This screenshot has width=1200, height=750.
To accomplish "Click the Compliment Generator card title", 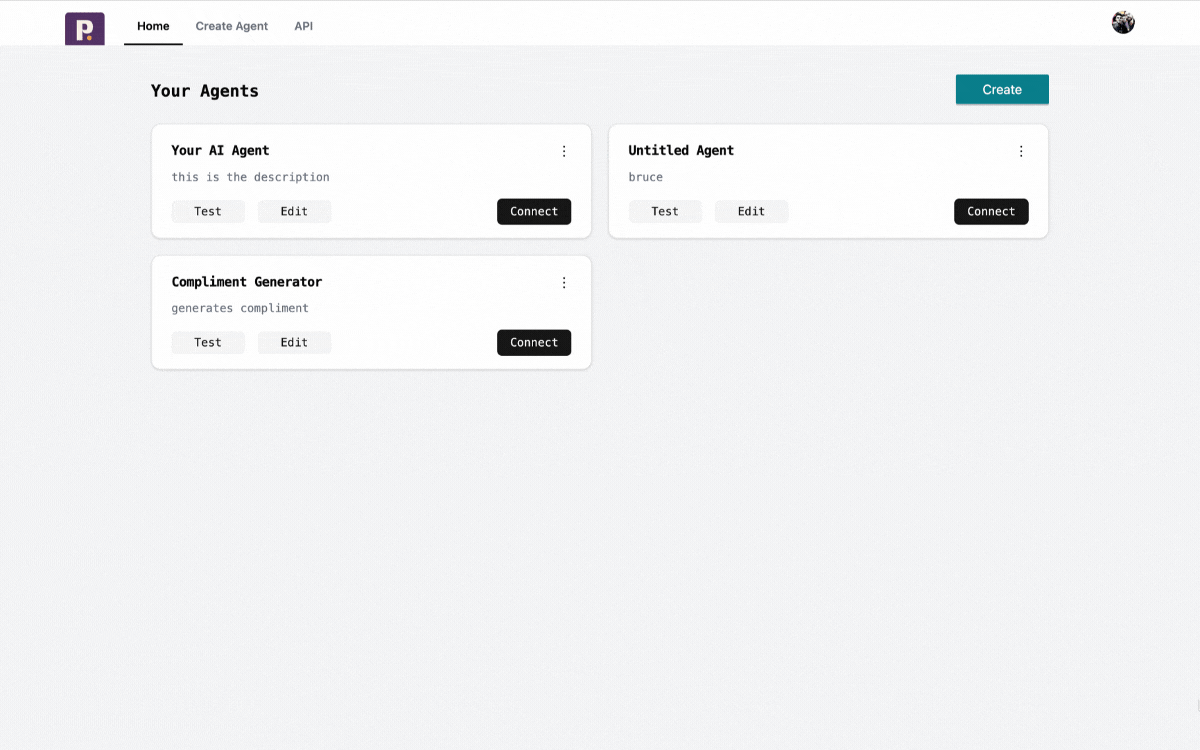I will 247,282.
